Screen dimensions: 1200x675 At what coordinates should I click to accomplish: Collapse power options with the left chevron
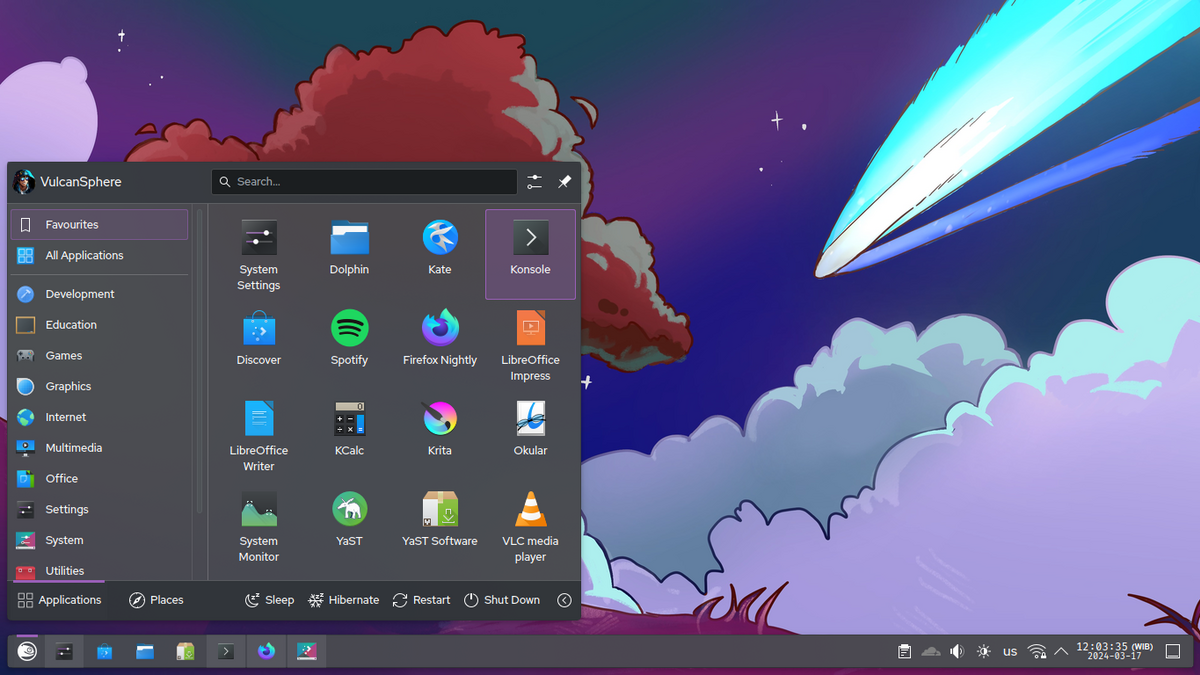[x=564, y=600]
